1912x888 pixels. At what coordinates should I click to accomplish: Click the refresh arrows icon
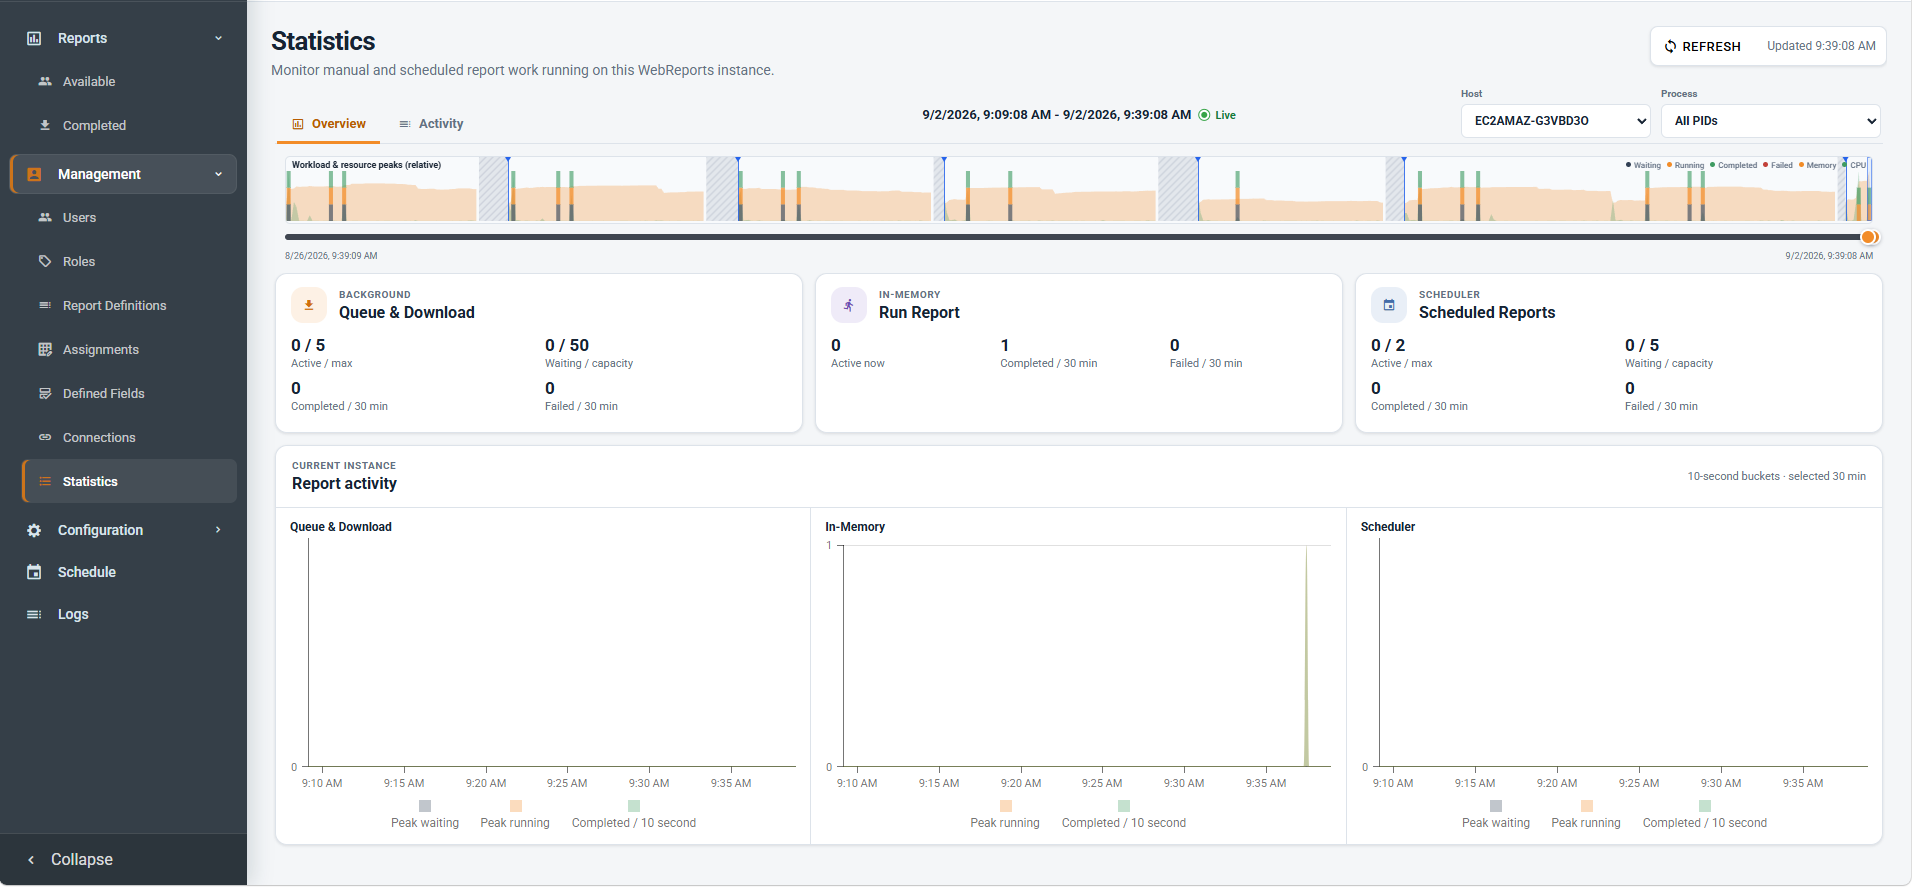click(x=1670, y=46)
